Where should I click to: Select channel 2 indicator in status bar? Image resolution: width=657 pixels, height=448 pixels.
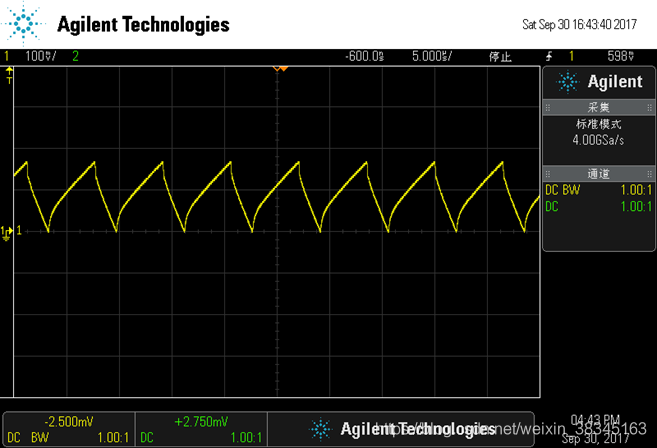click(75, 56)
